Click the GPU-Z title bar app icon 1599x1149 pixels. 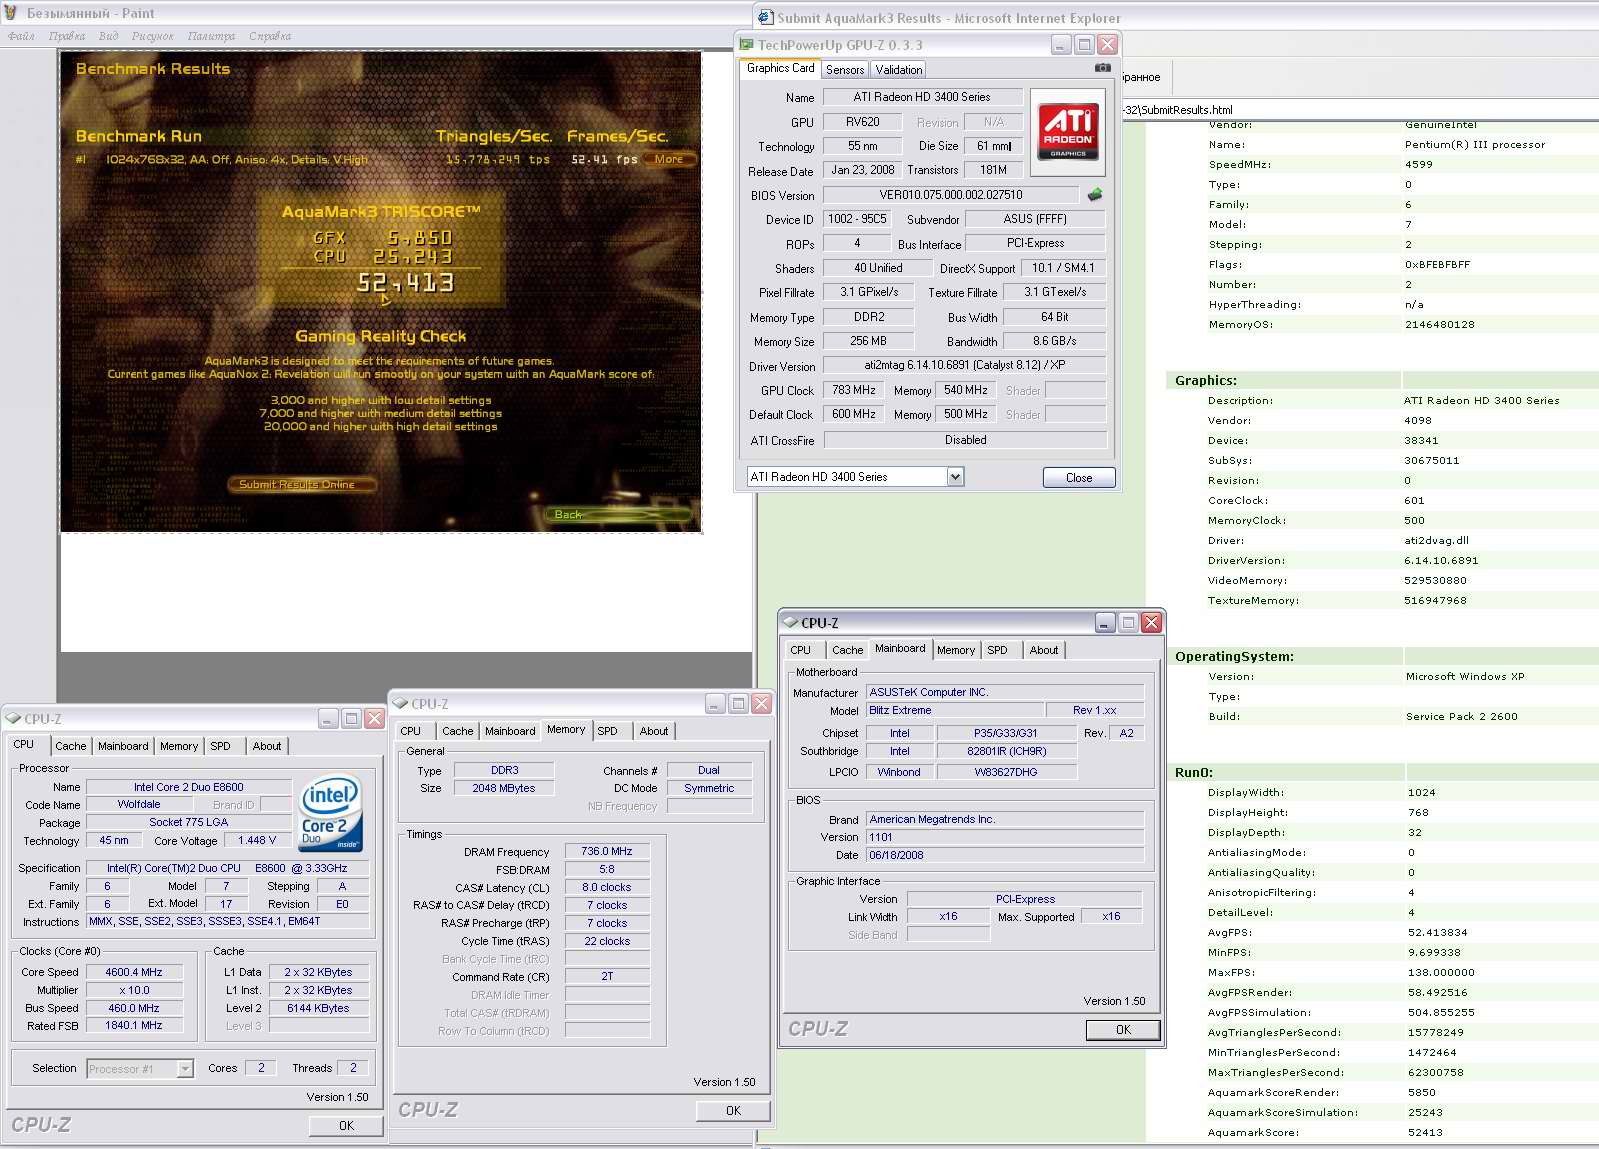point(746,45)
